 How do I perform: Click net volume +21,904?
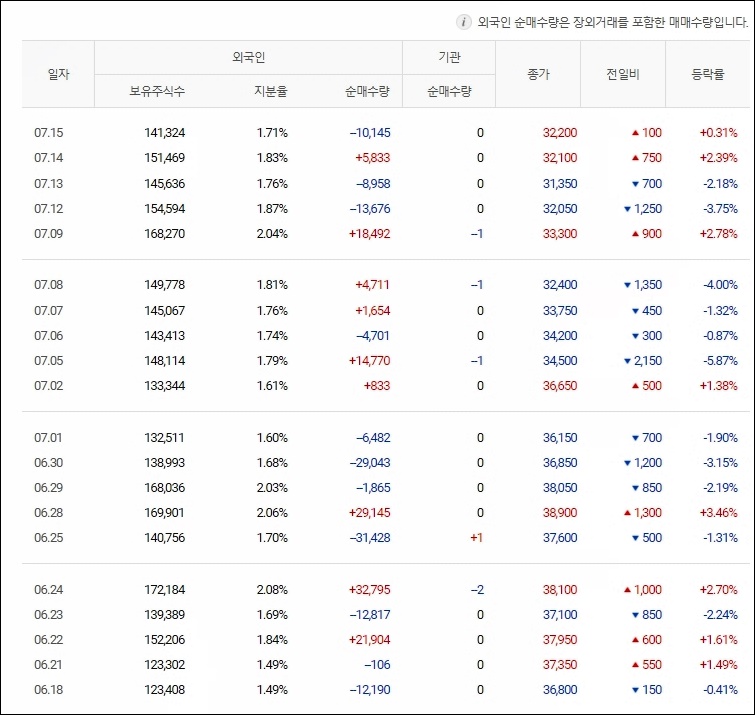(x=369, y=640)
